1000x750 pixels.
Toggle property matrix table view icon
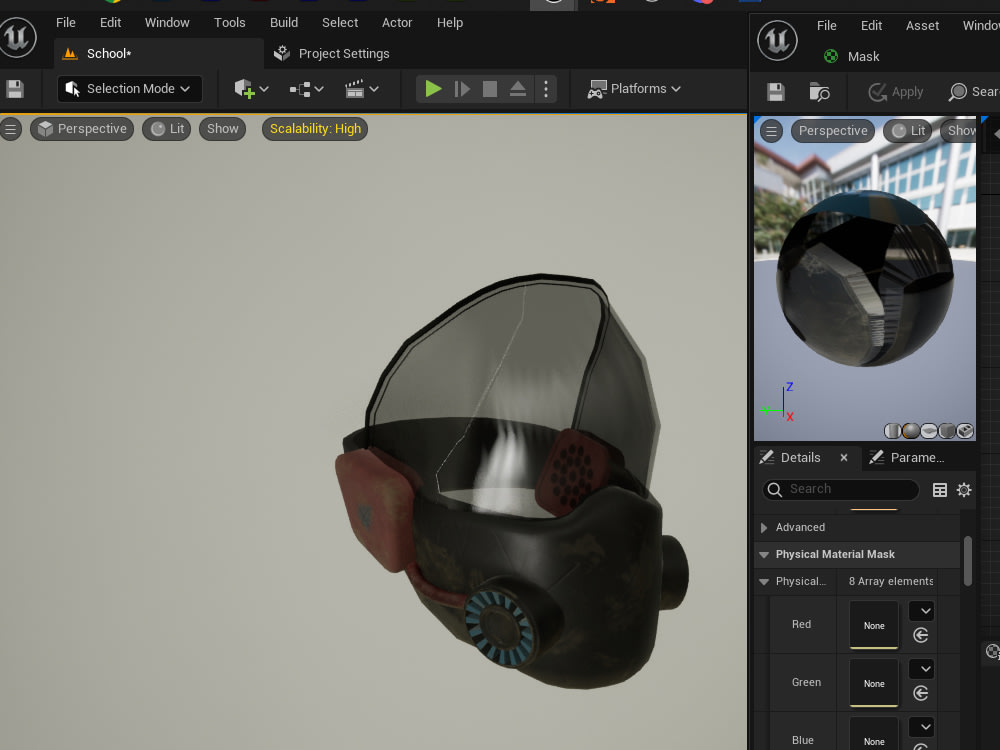(x=939, y=490)
